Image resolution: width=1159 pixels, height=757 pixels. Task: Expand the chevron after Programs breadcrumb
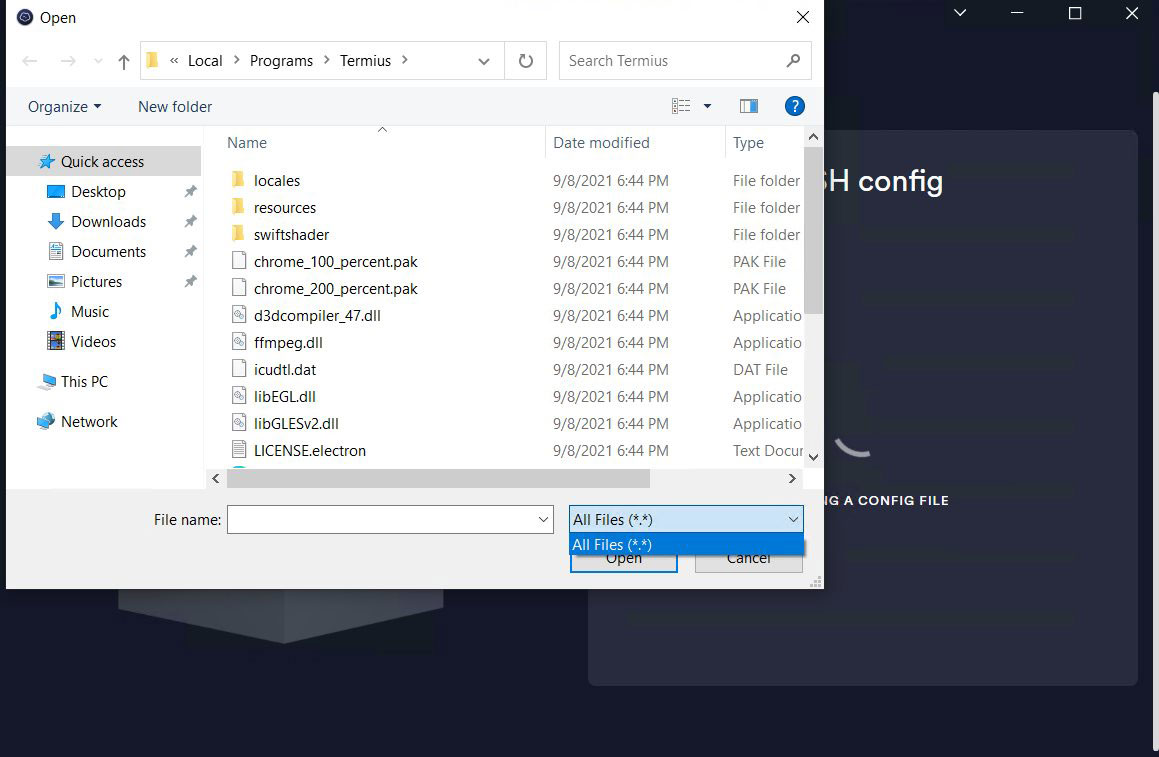(x=327, y=60)
